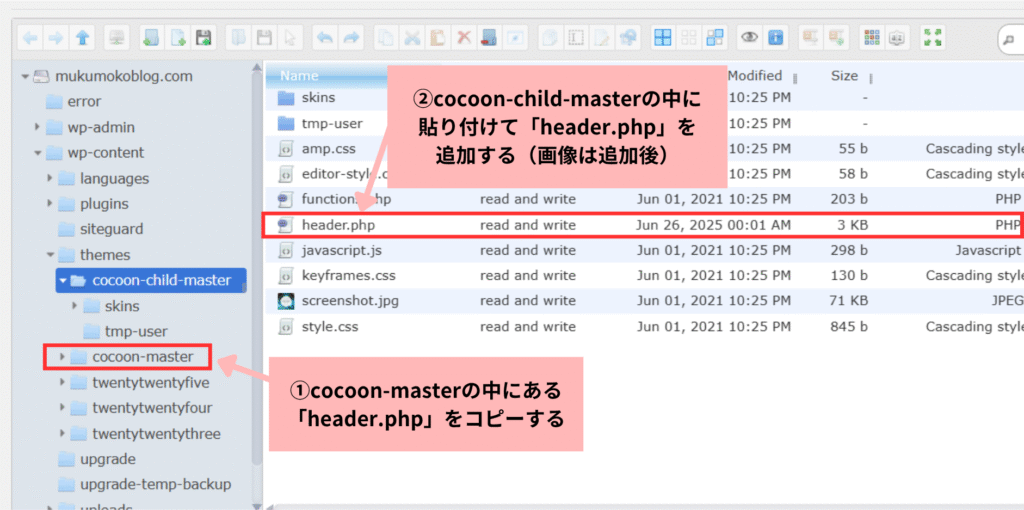Toggle icons/list view with grid icon
1024x510 pixels.
pyautogui.click(x=871, y=38)
